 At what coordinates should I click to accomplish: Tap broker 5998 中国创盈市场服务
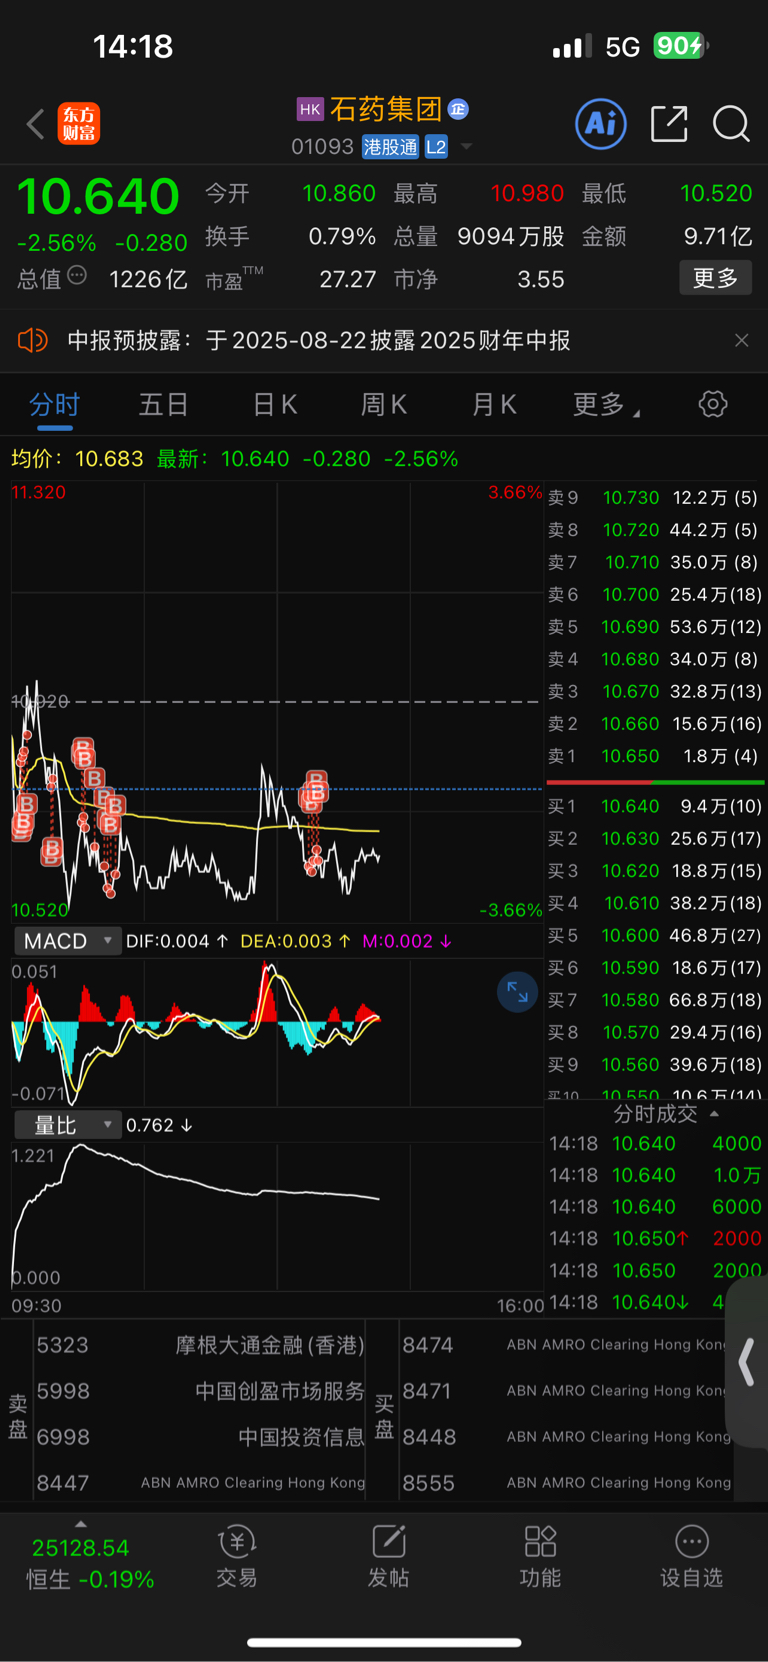tap(200, 1391)
